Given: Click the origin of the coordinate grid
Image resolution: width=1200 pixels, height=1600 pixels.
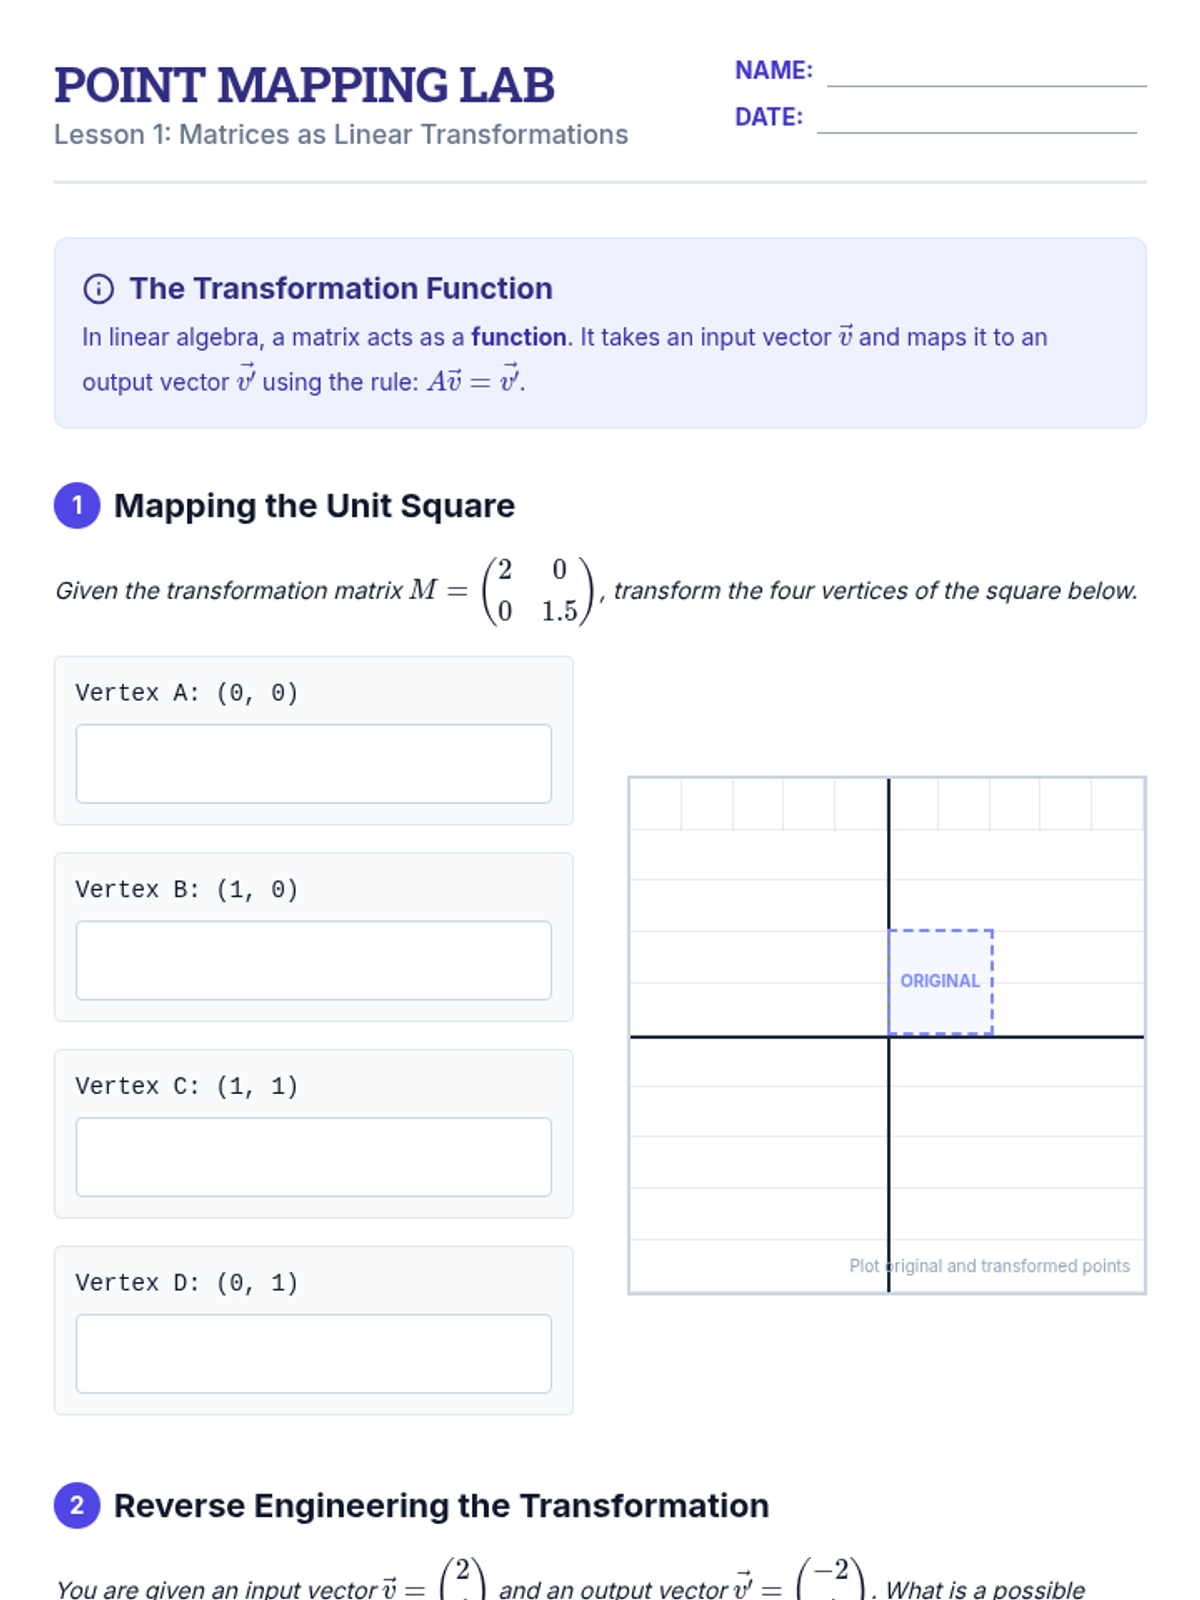Looking at the screenshot, I should (889, 1037).
